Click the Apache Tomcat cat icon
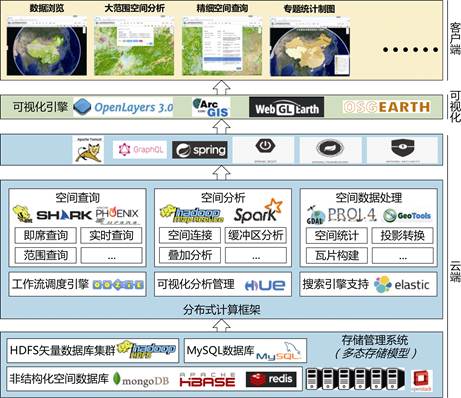The width and height of the screenshot is (461, 398). [88, 150]
